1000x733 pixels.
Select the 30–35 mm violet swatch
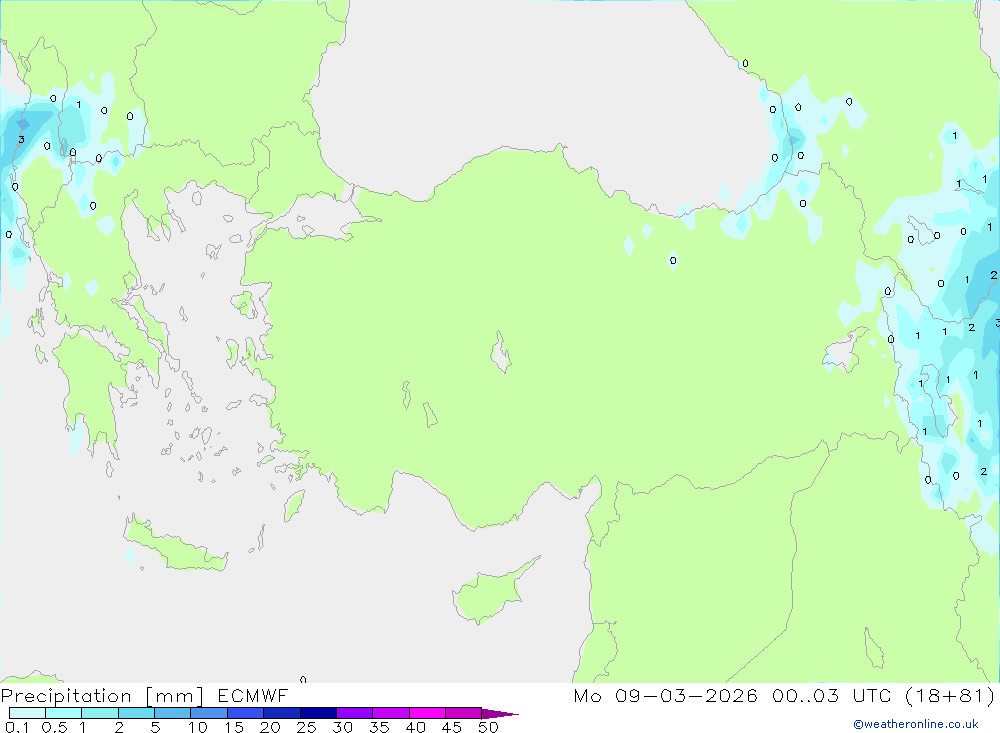354,713
